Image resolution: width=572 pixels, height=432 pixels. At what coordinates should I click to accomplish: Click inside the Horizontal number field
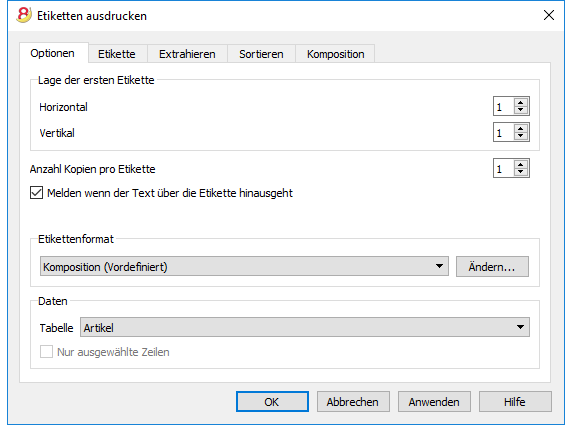(504, 107)
